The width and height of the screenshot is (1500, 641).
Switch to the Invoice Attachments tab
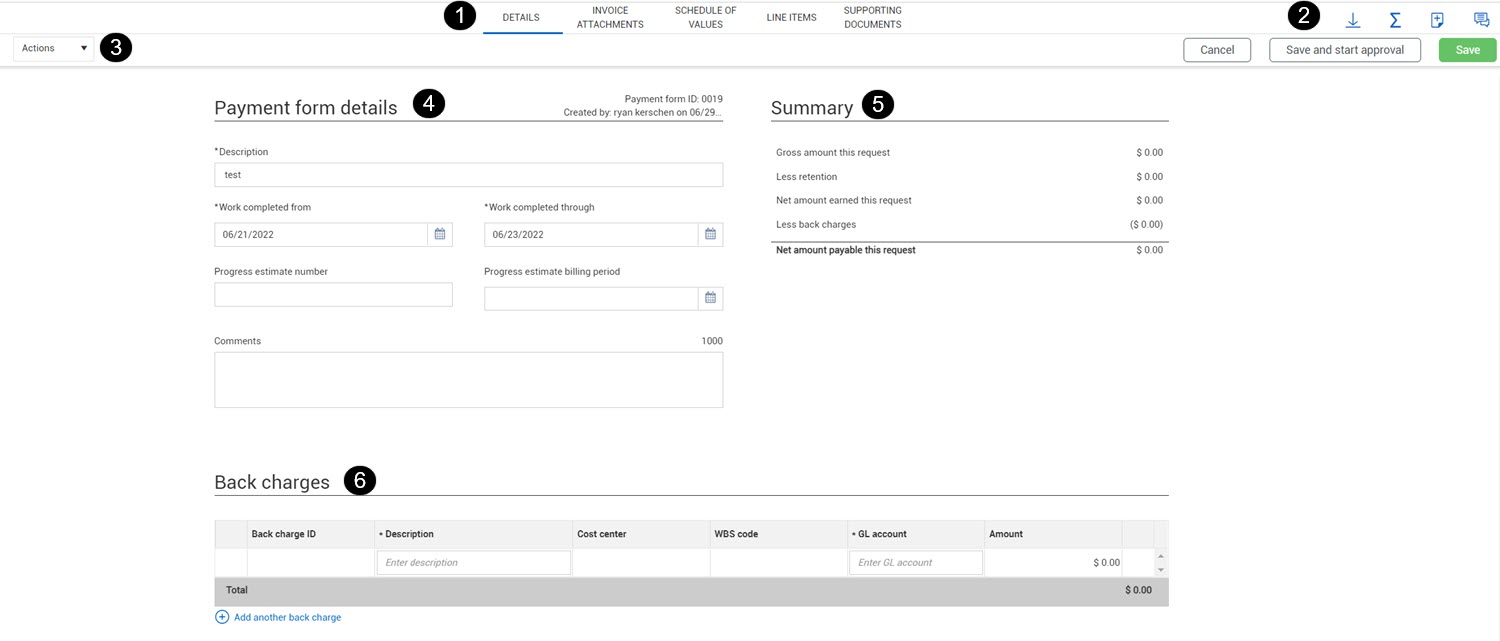click(x=610, y=17)
